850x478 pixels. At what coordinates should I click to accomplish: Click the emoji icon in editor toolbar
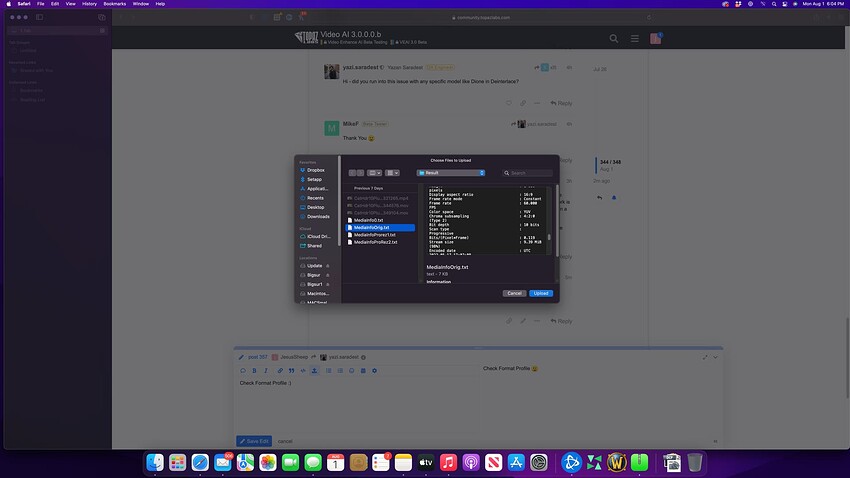[x=351, y=371]
